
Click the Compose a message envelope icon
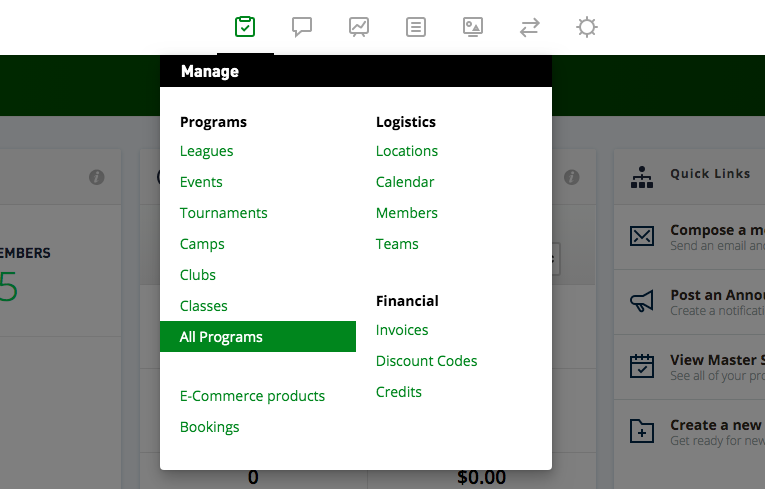click(x=642, y=236)
